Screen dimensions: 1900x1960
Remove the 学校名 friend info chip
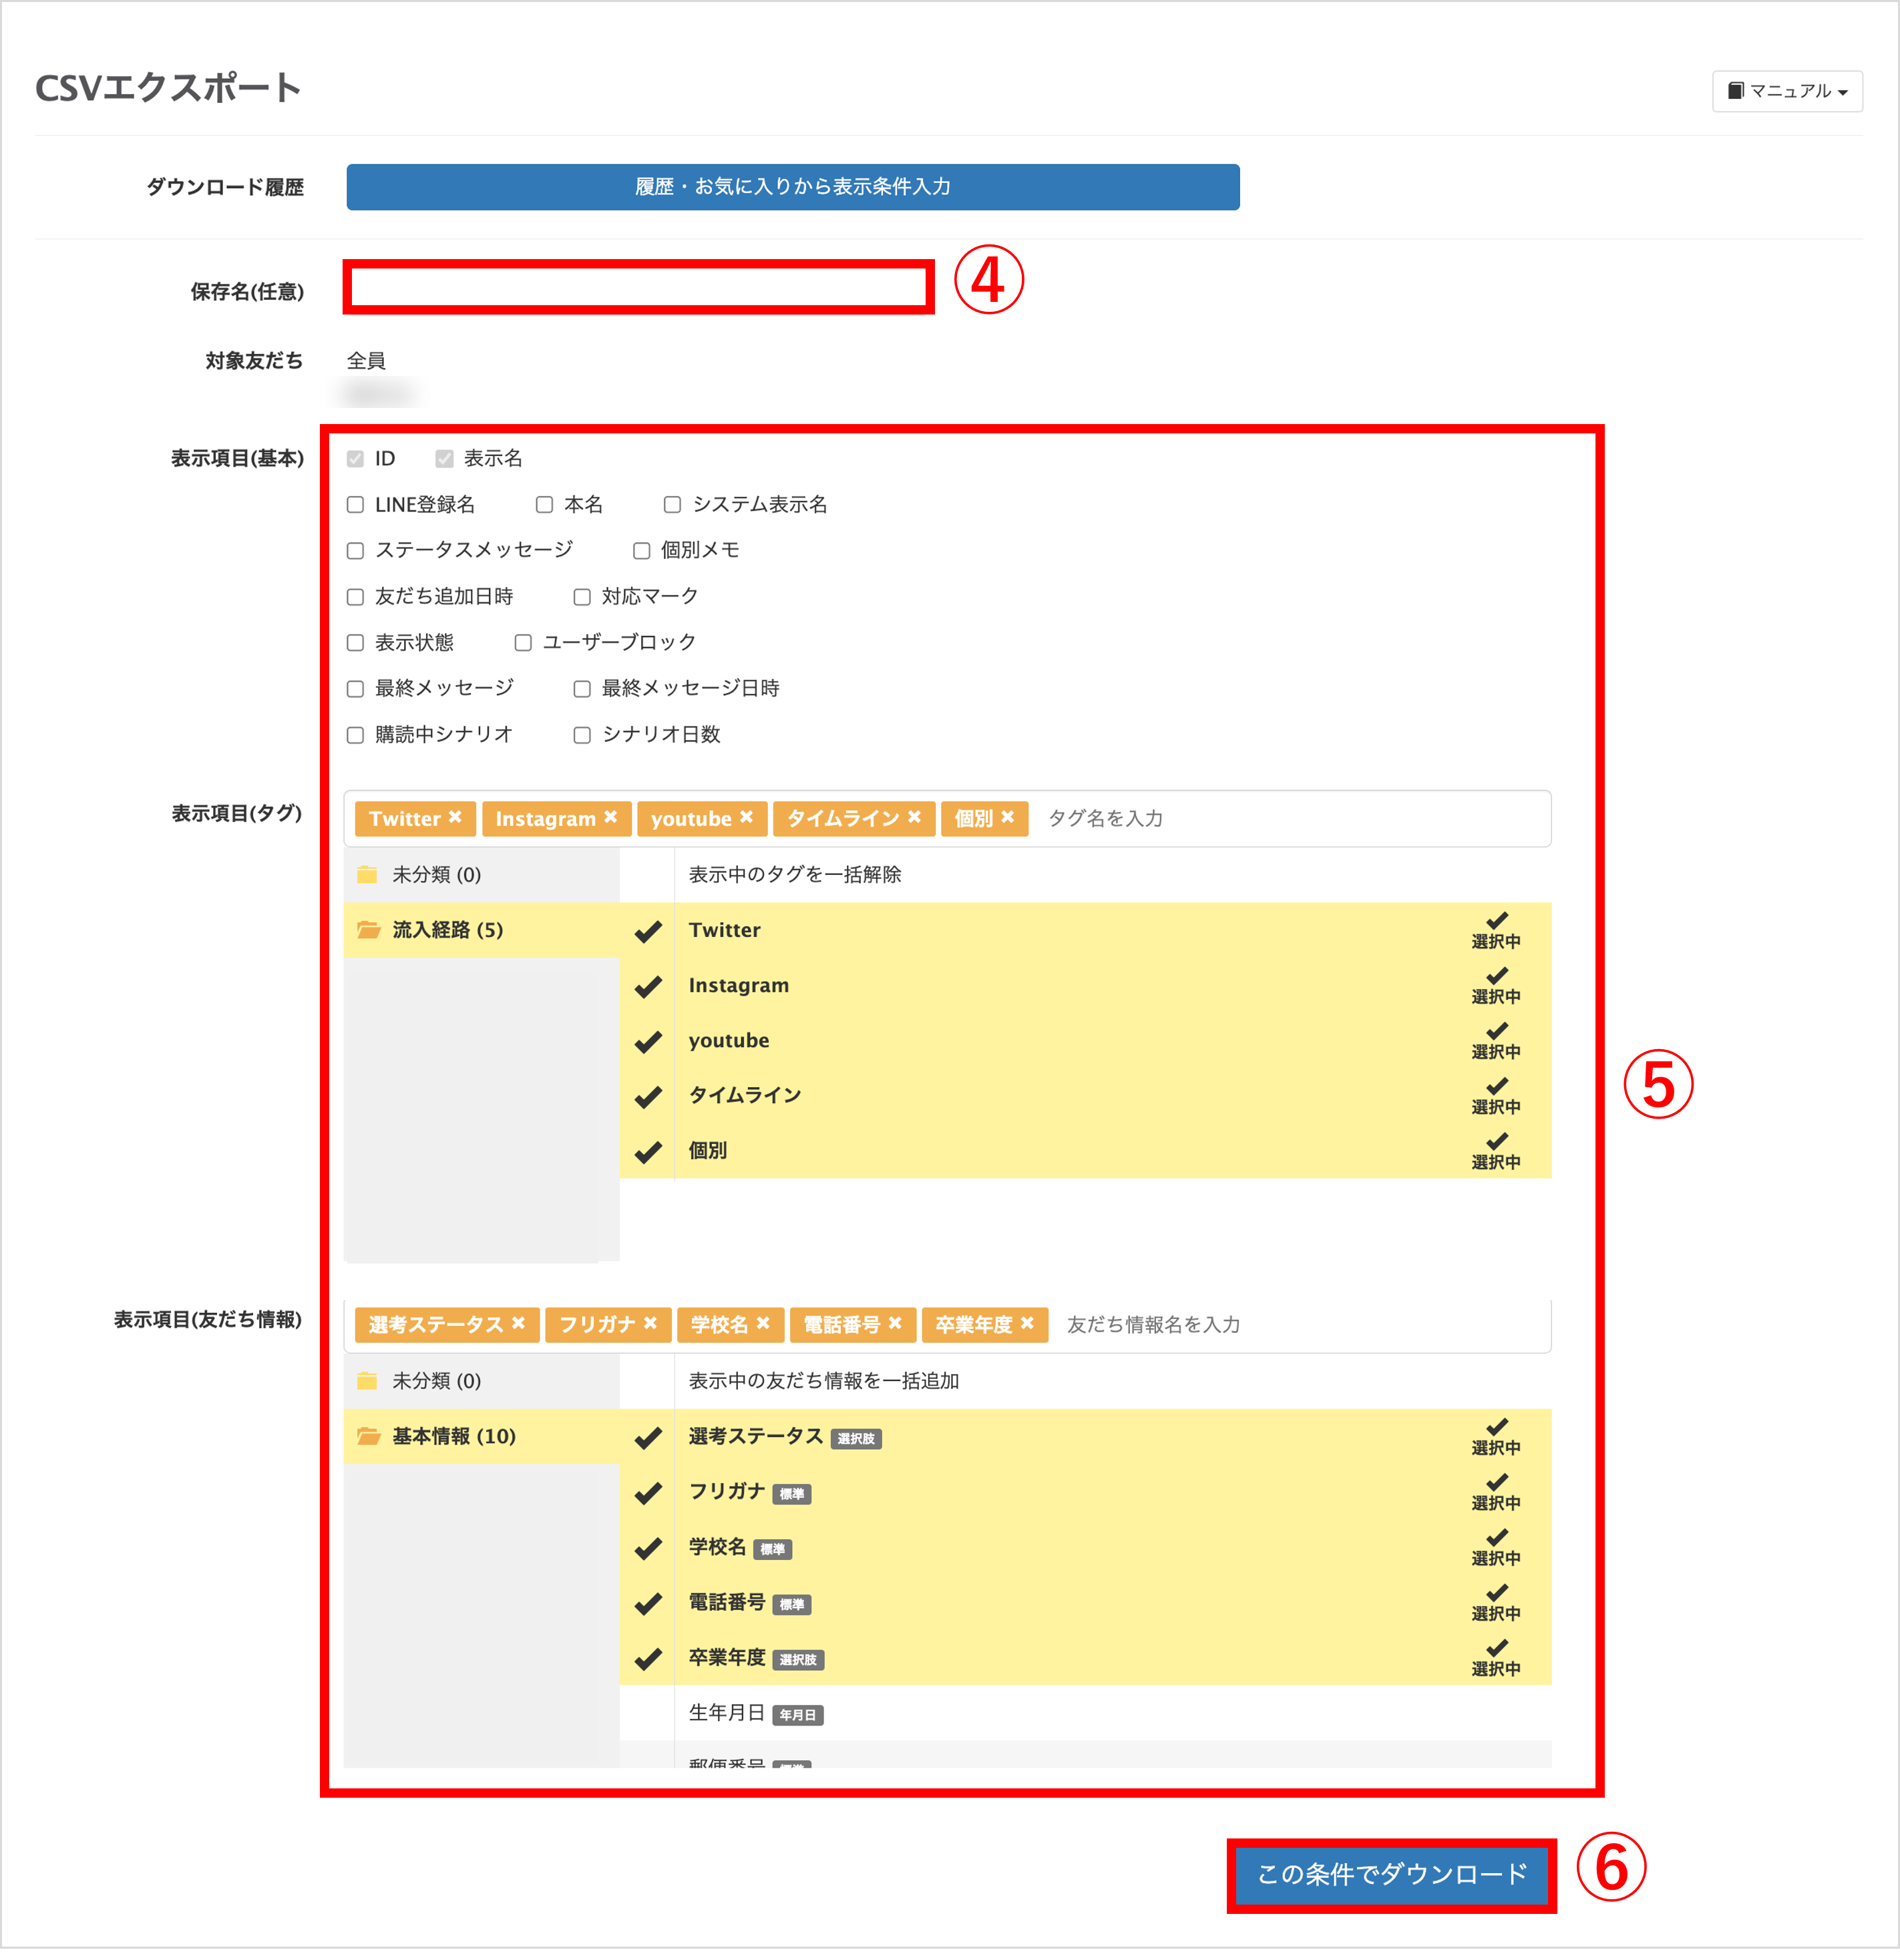[764, 1325]
